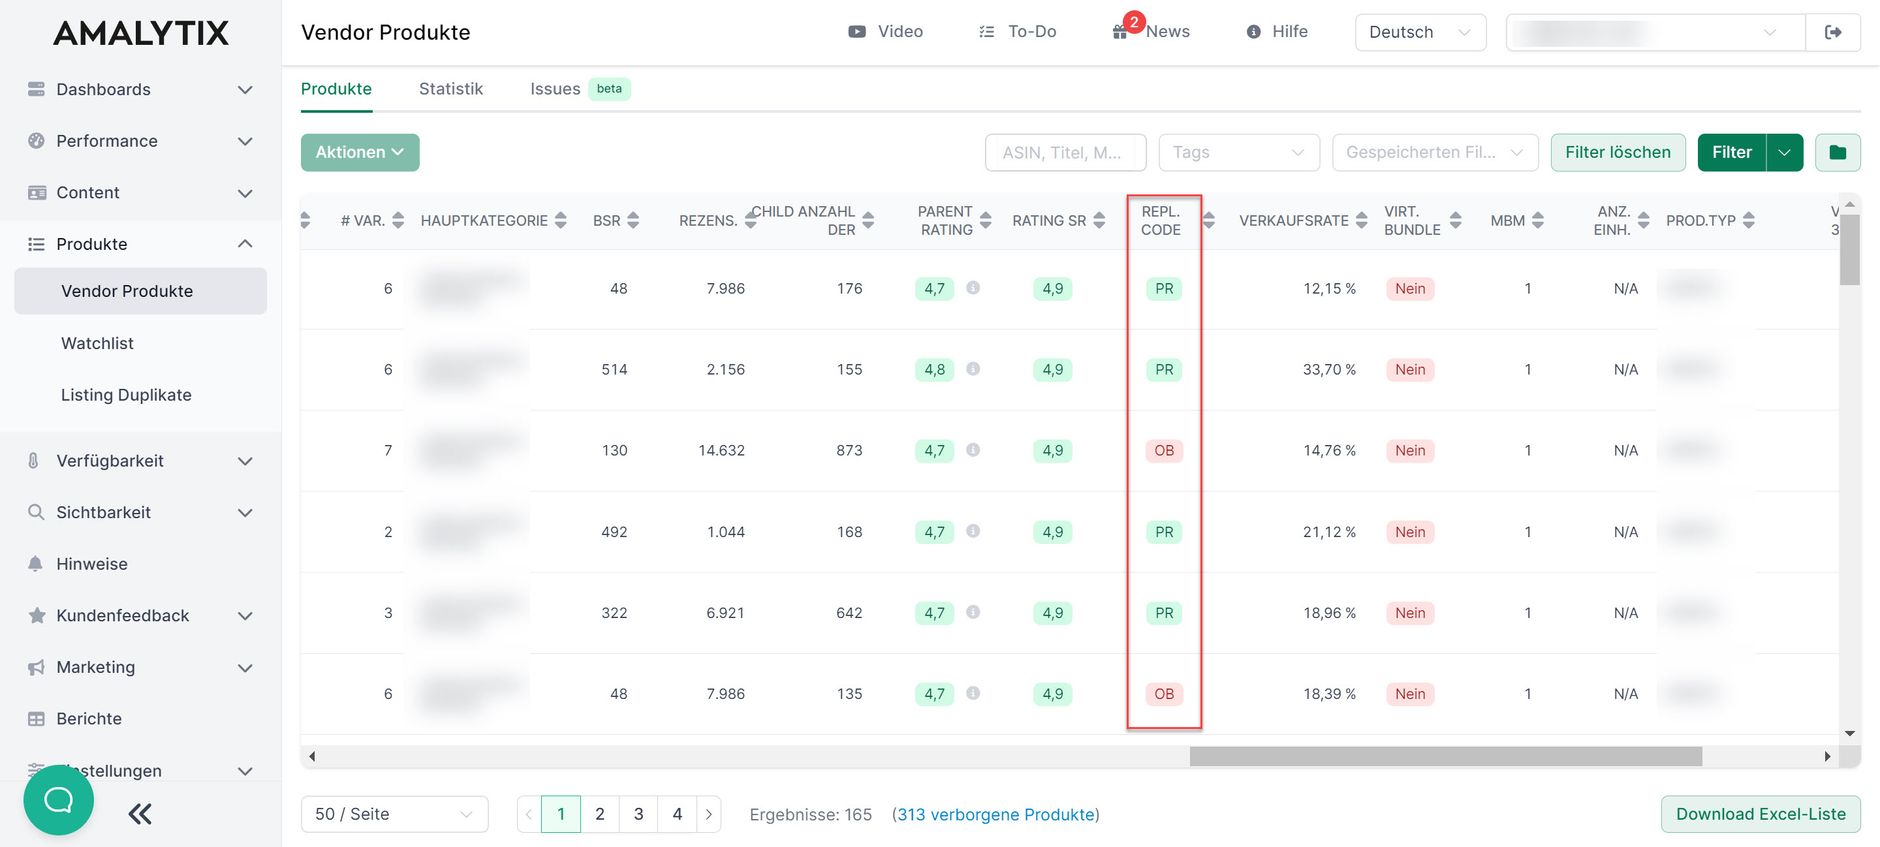Switch to the Issues beta tab

tap(580, 89)
